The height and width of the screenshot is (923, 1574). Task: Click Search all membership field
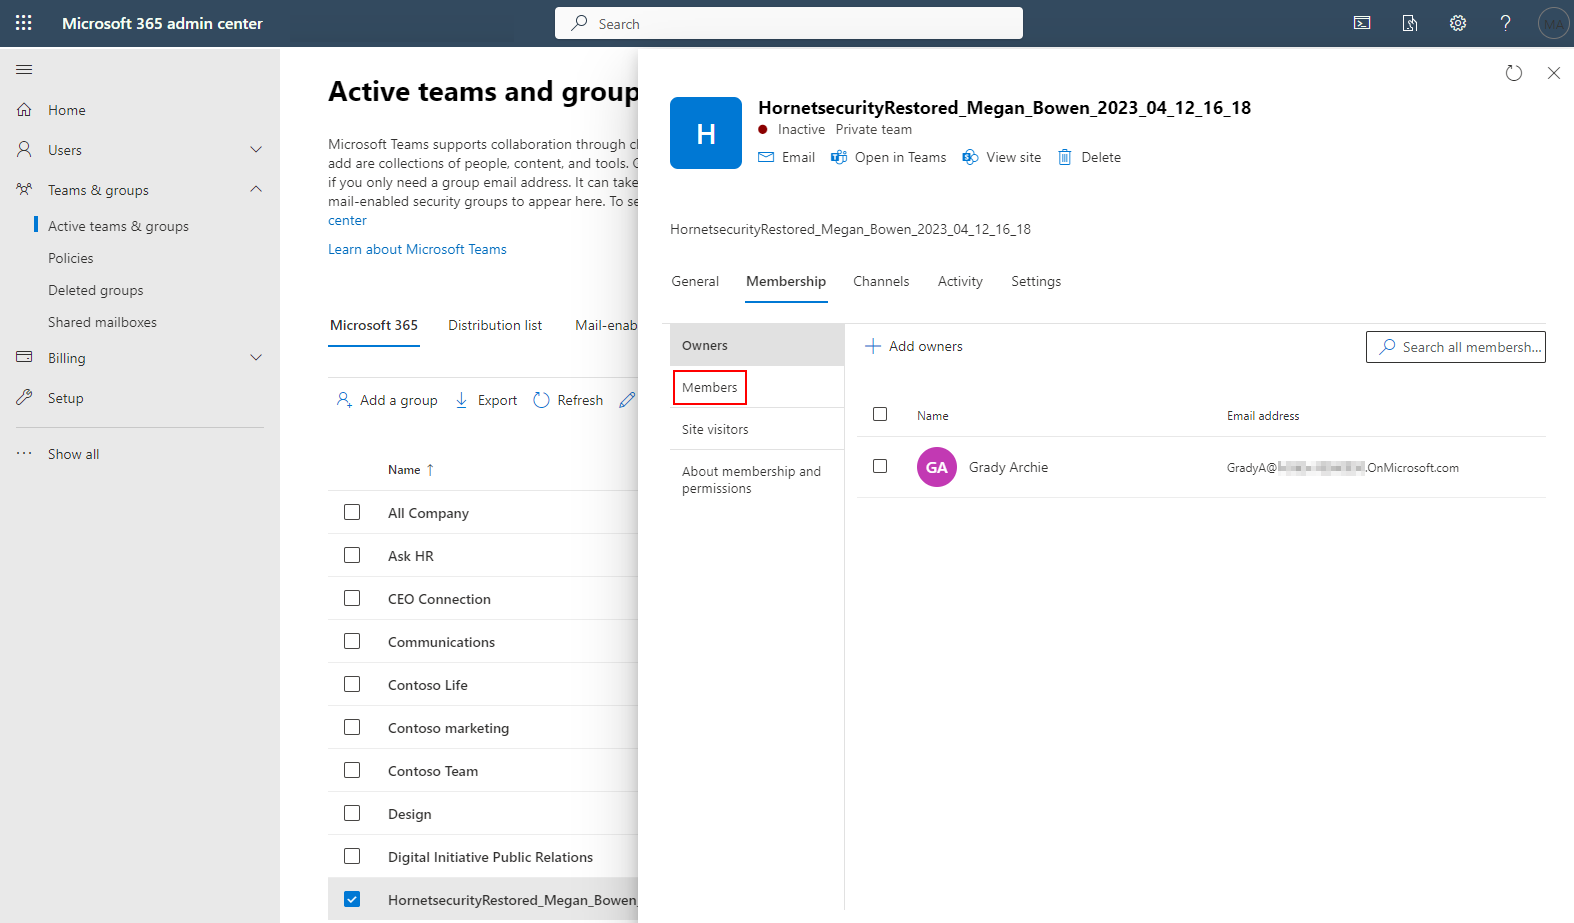point(1456,347)
